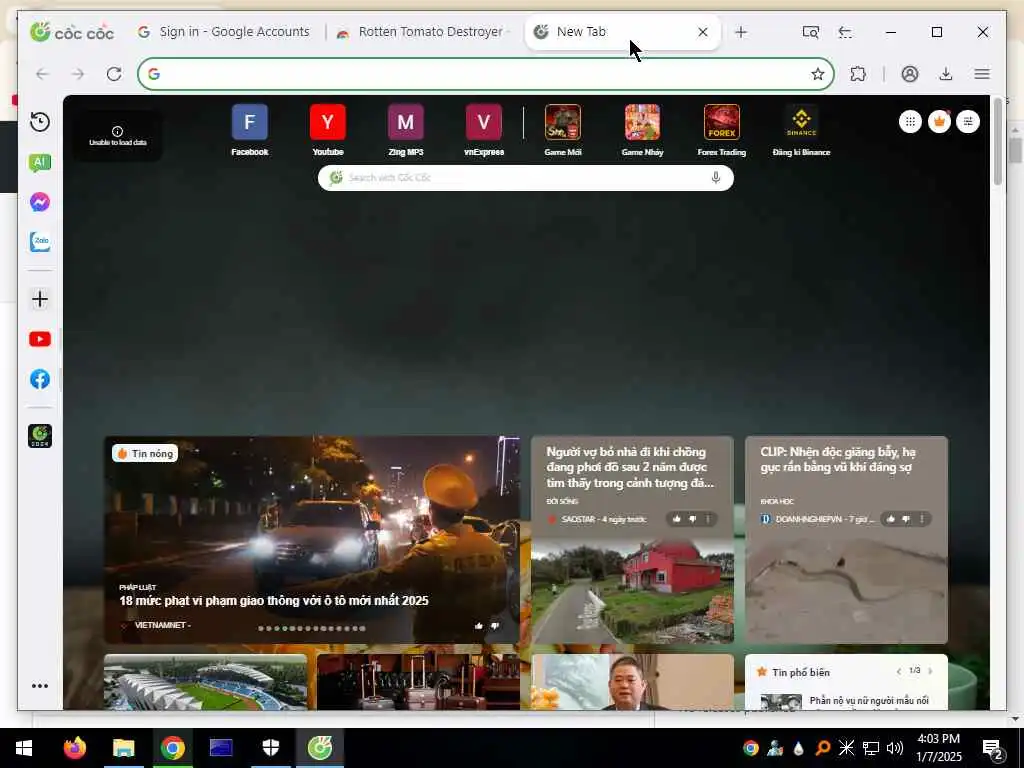
Task: Open the downloads icon
Action: tap(946, 74)
